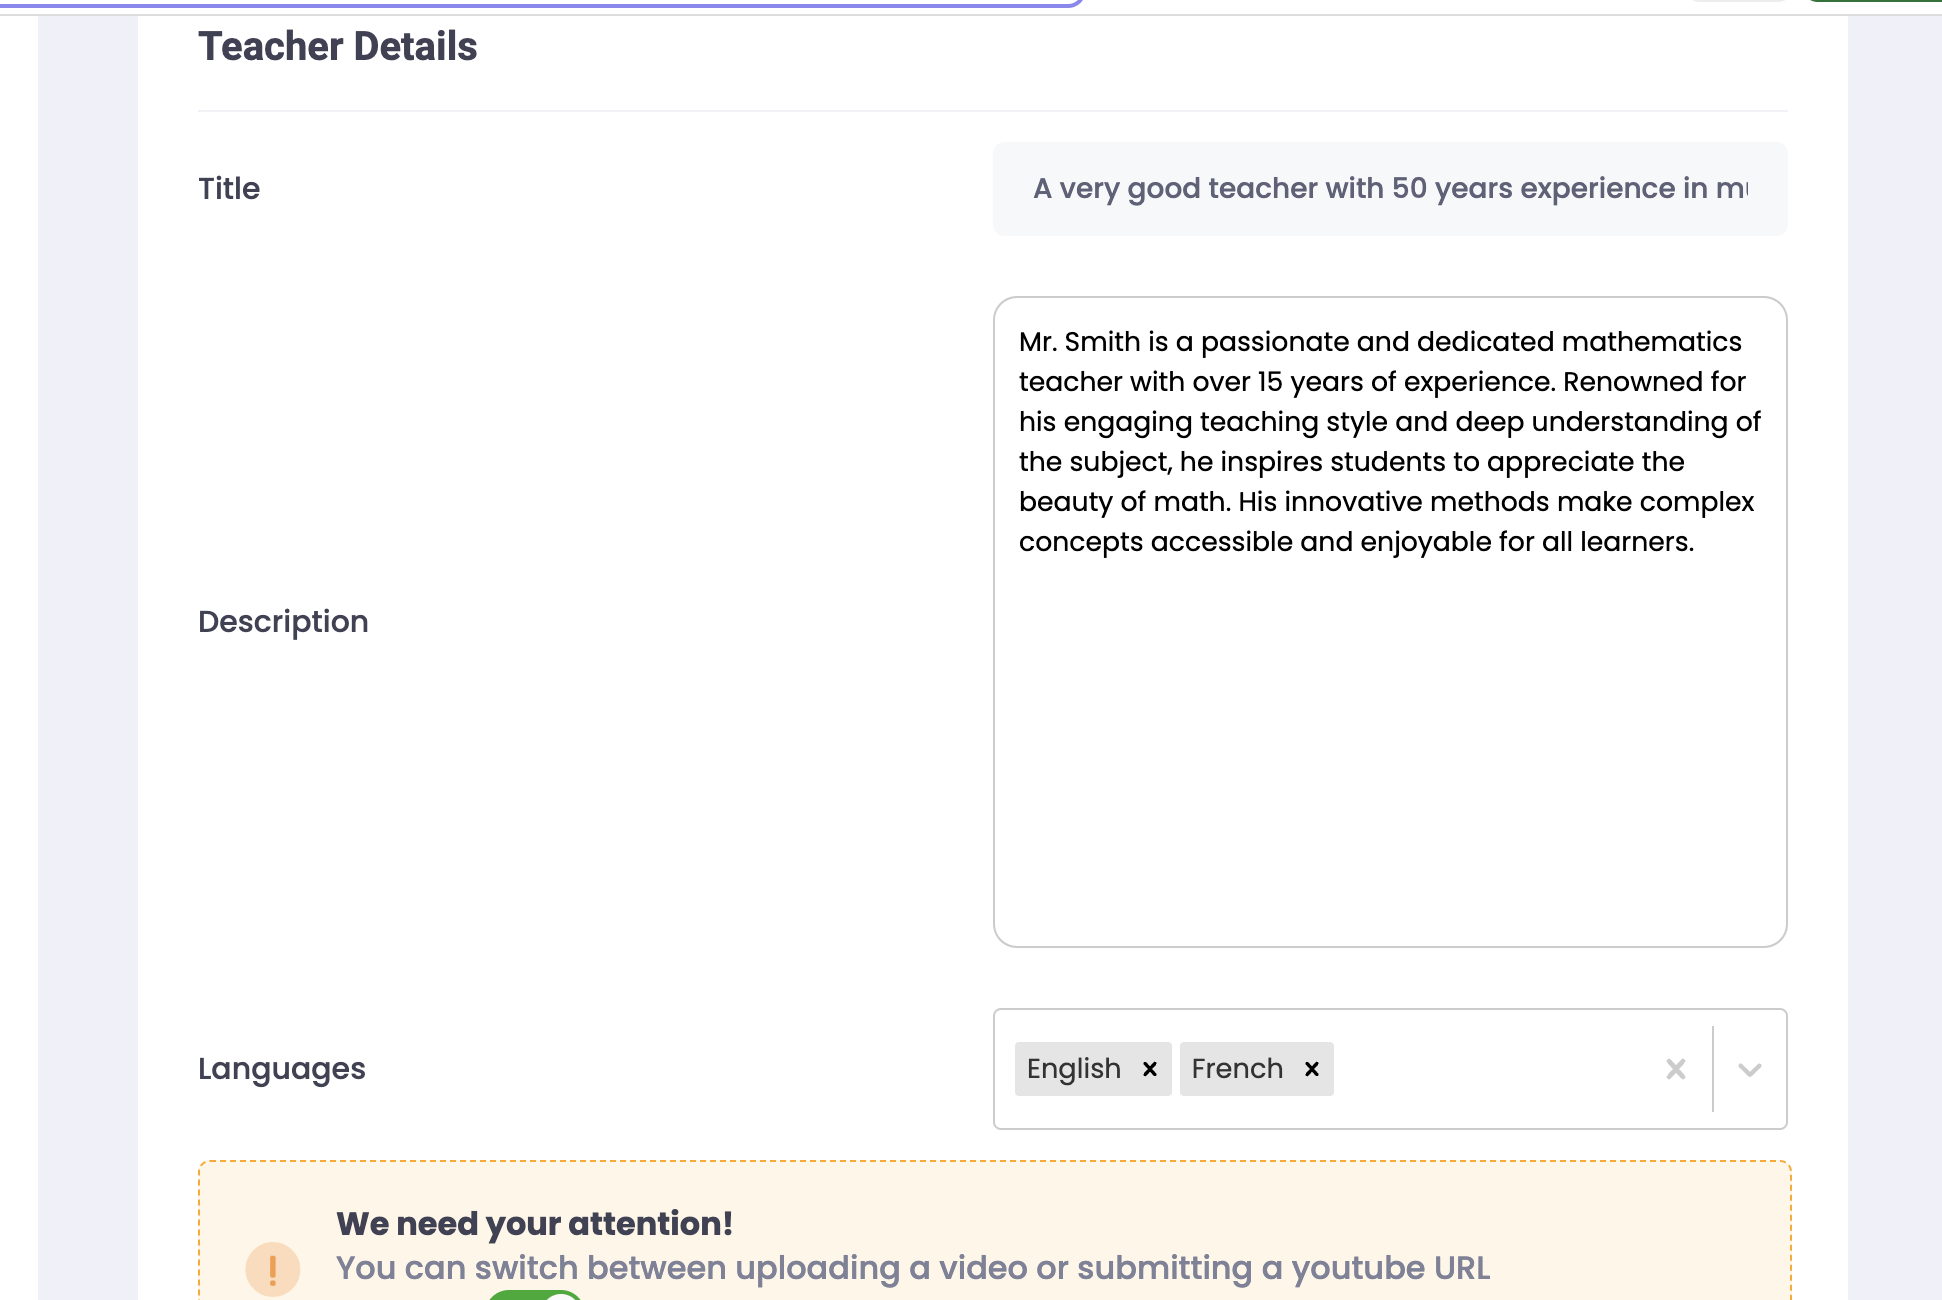
Task: Click the French language chip label
Action: pyautogui.click(x=1237, y=1069)
